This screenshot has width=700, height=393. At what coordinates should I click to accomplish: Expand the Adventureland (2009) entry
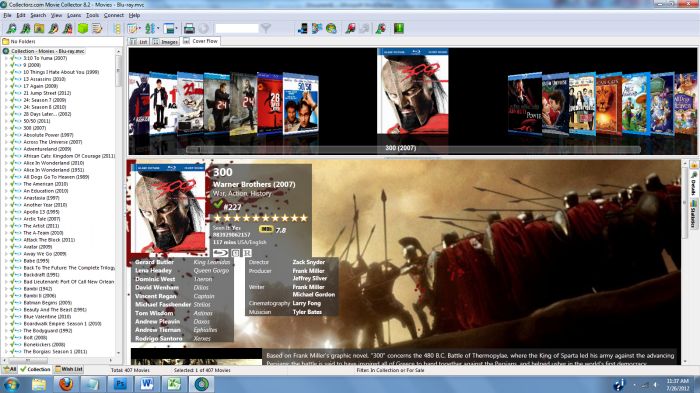point(6,149)
